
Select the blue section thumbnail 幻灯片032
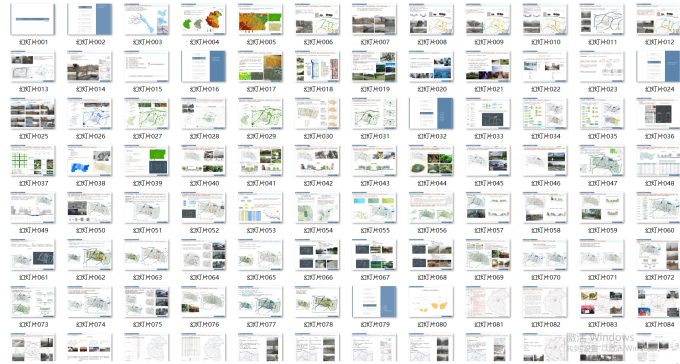[432, 113]
